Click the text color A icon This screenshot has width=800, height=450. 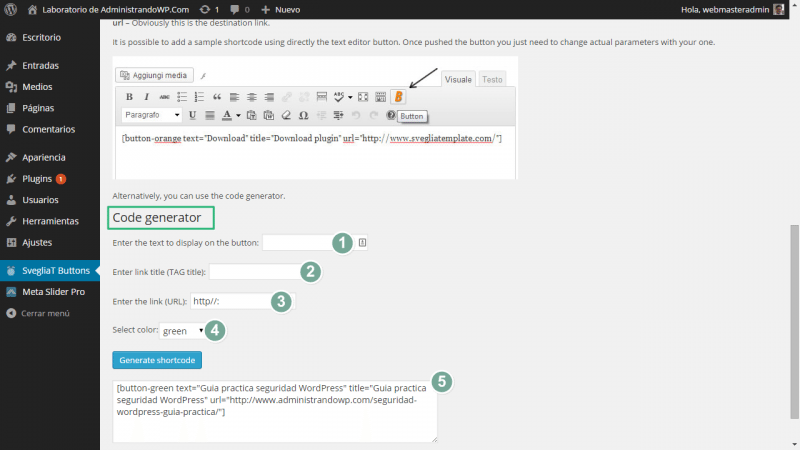pos(227,115)
